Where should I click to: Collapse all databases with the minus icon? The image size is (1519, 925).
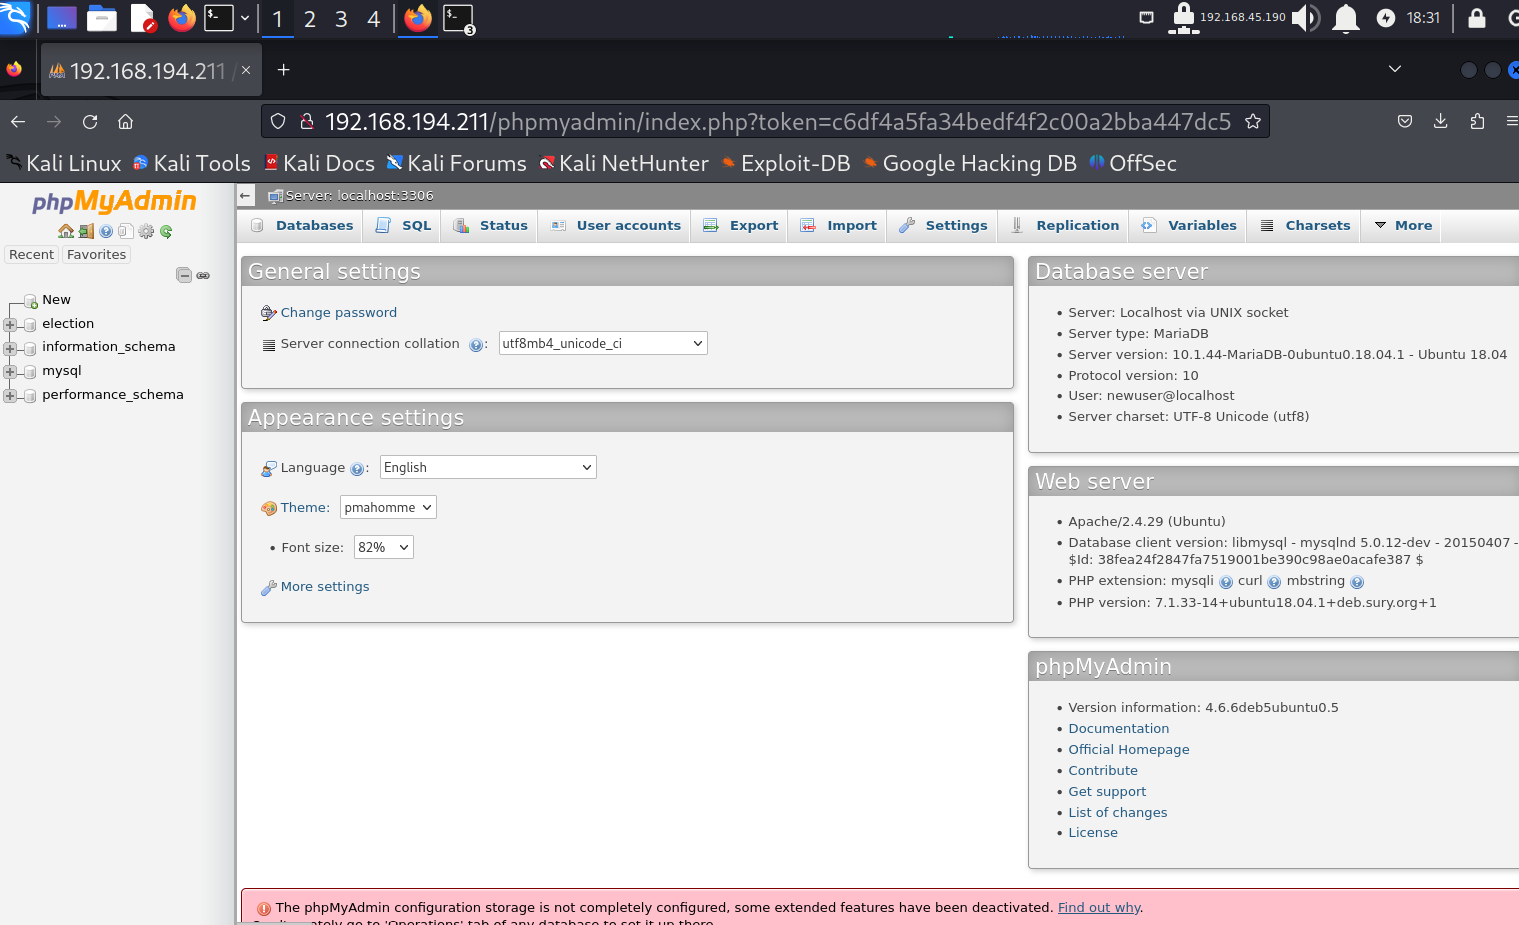pos(184,275)
